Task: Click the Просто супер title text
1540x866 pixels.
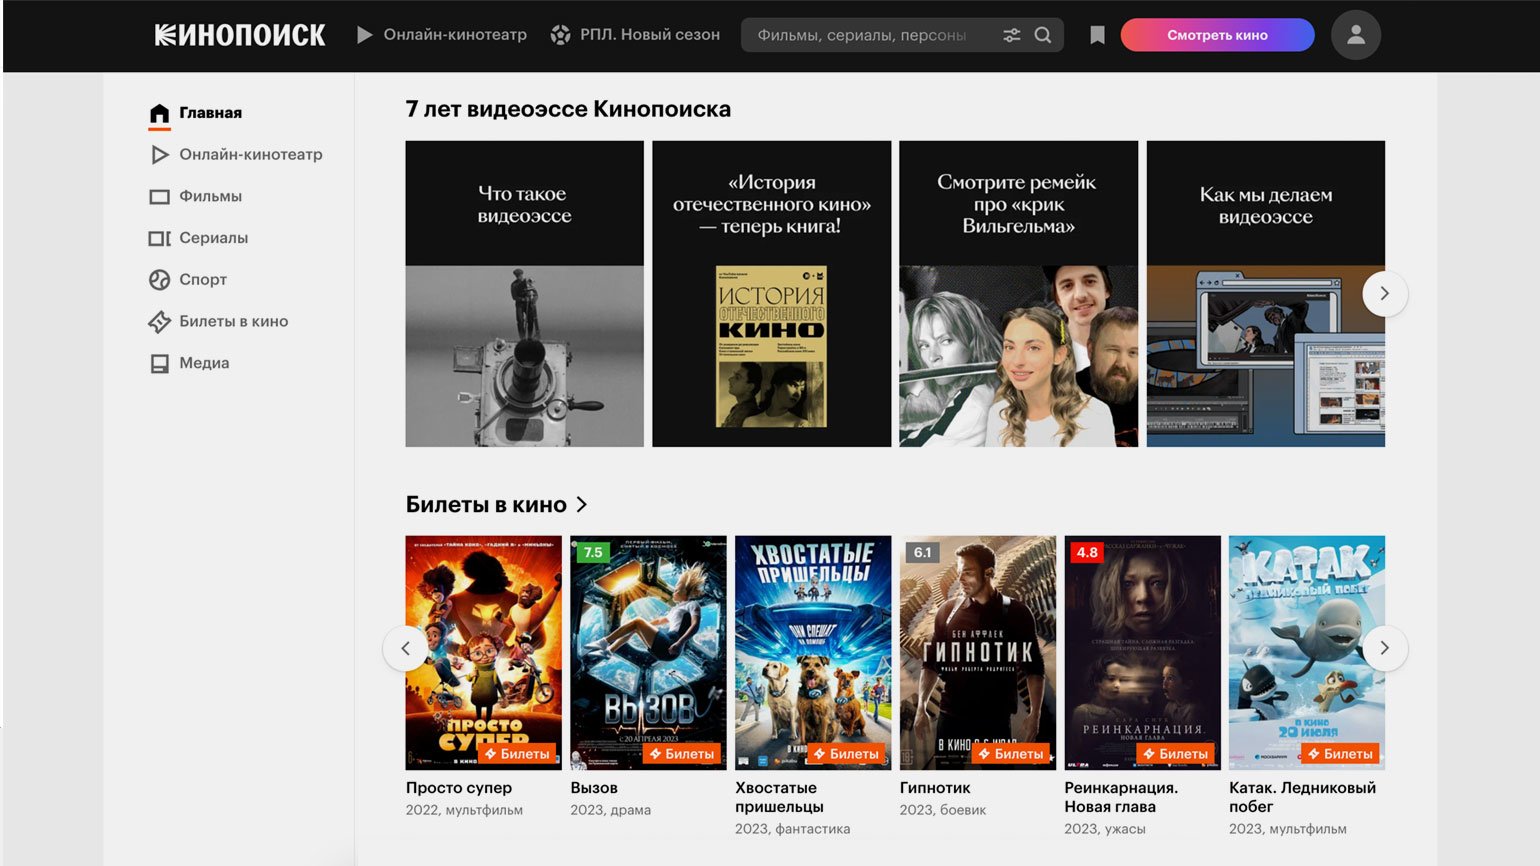Action: (x=458, y=788)
